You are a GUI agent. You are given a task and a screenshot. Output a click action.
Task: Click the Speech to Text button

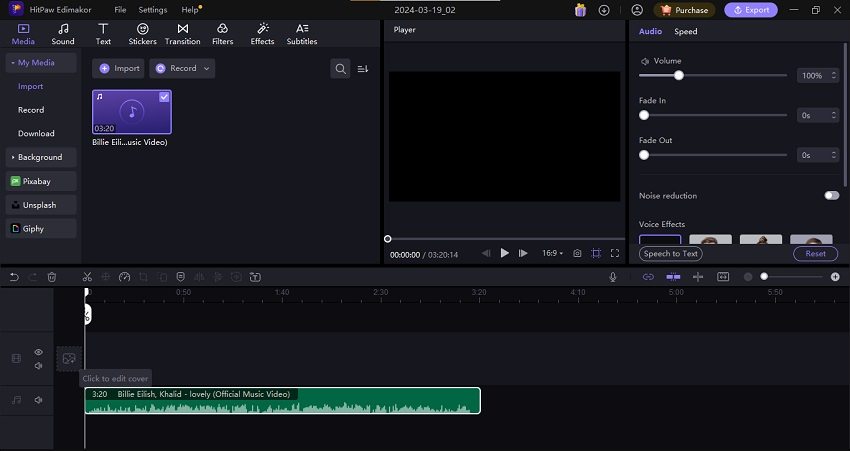click(x=671, y=254)
